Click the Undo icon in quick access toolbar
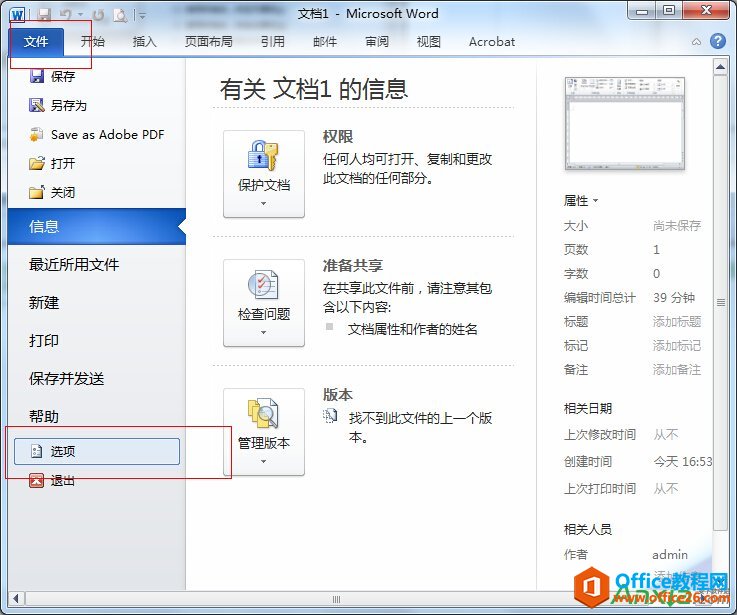The width and height of the screenshot is (737, 615). pos(66,15)
